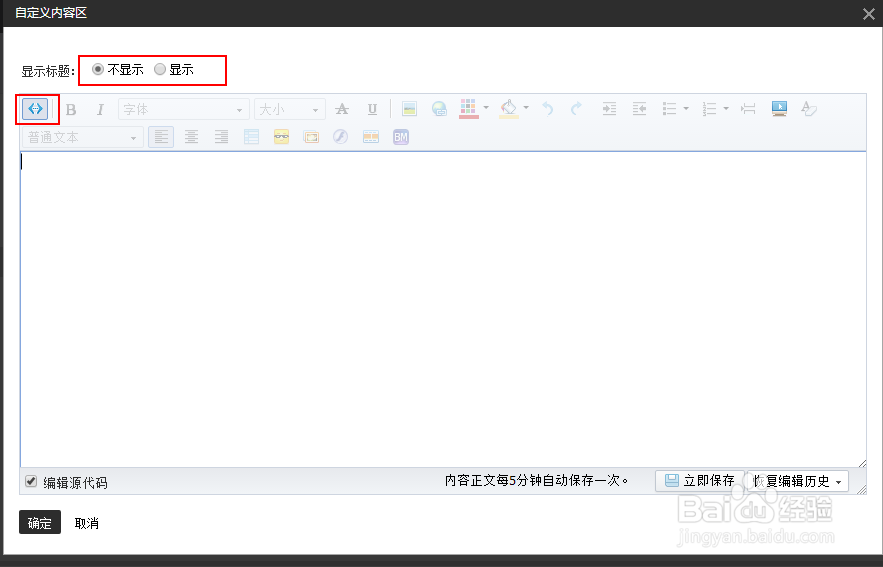Expand the text color palette arrow
Image resolution: width=883 pixels, height=567 pixels.
point(486,108)
